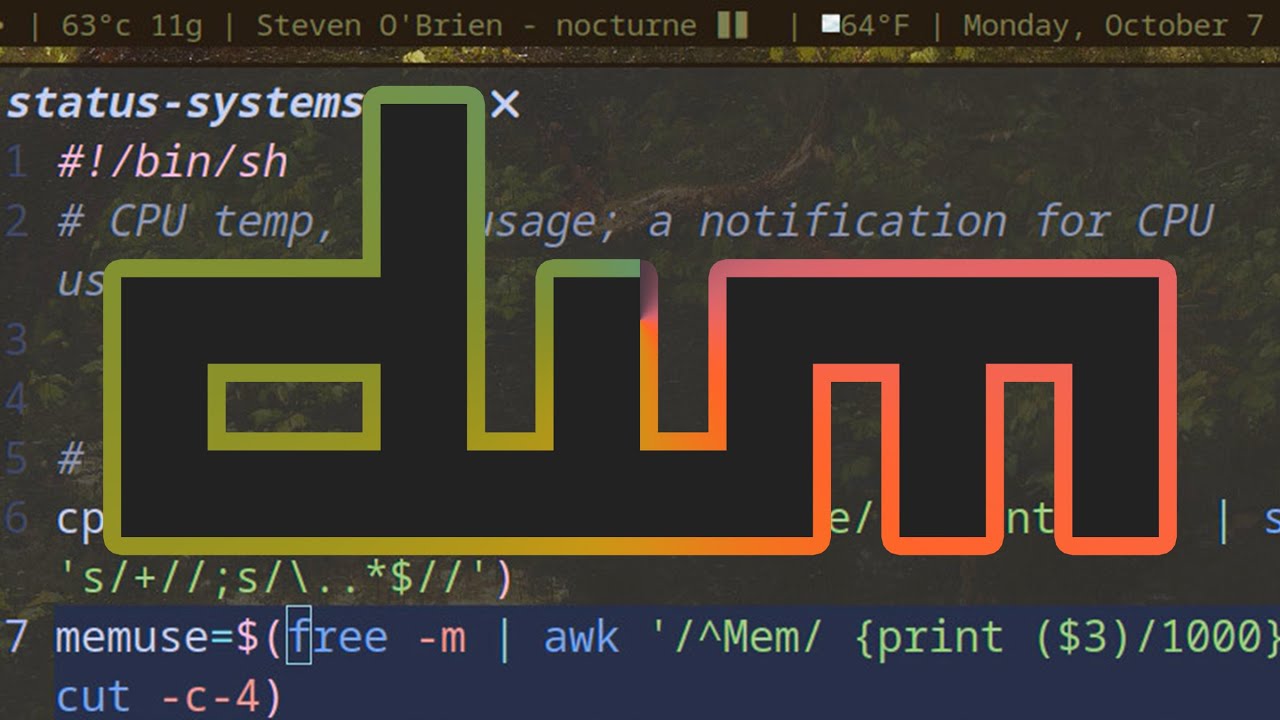Click line number 1 in the gutter
This screenshot has width=1280, height=720.
point(17,162)
